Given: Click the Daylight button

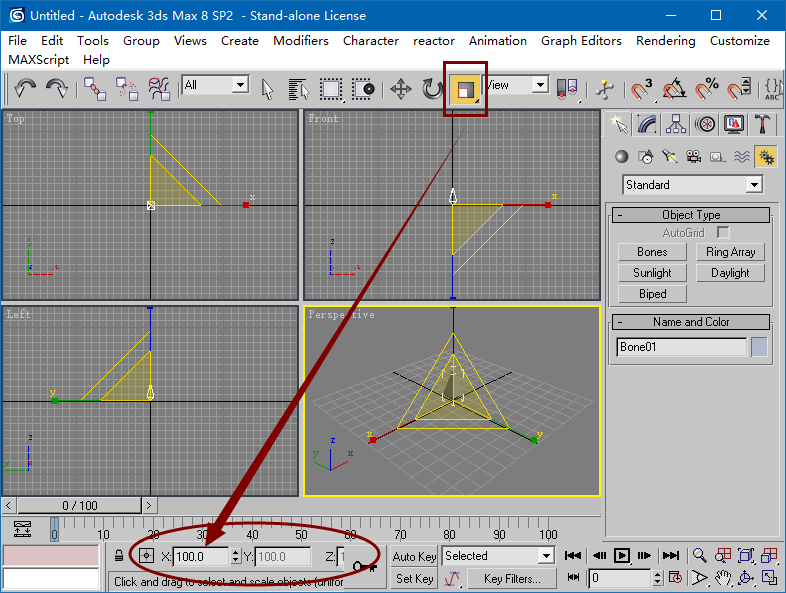Looking at the screenshot, I should 730,273.
